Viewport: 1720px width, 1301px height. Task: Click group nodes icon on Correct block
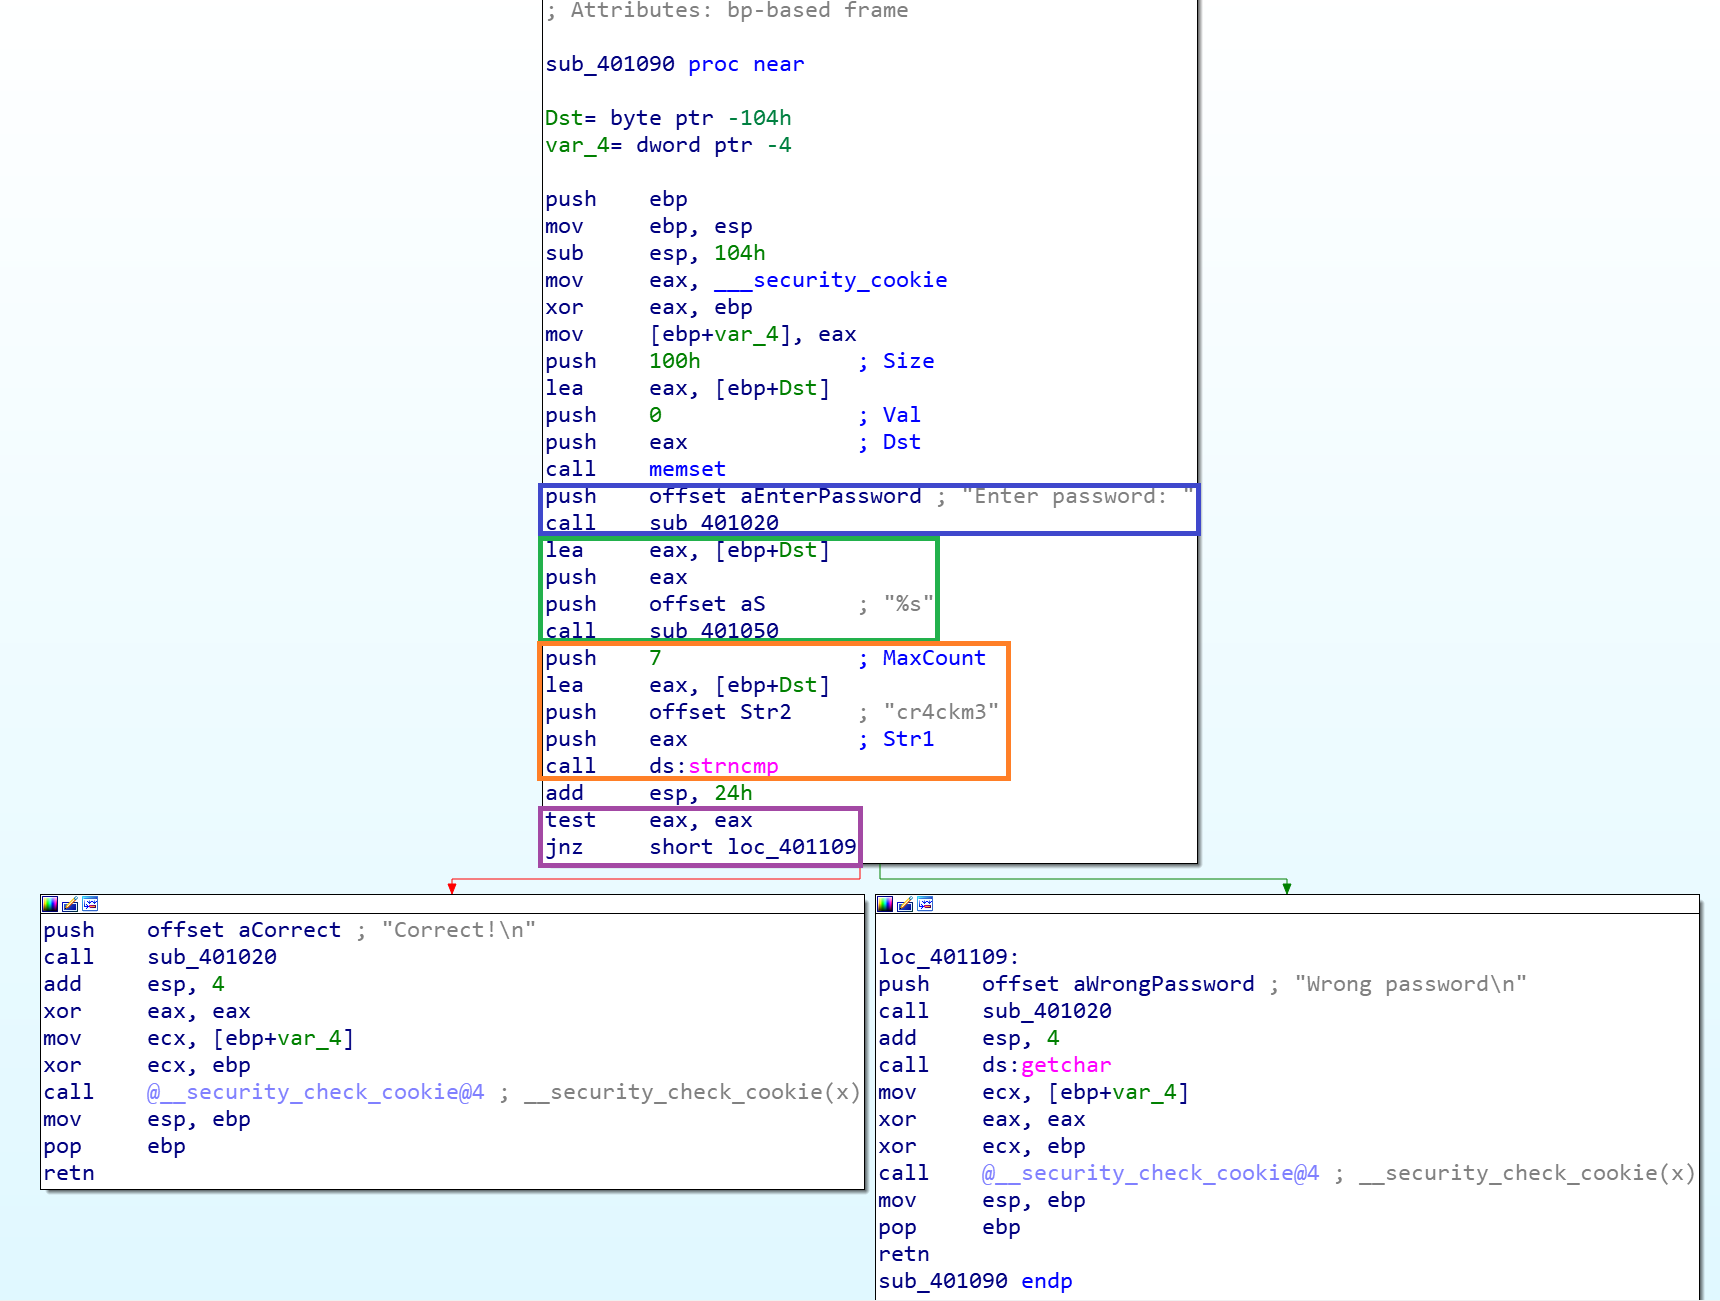[90, 904]
